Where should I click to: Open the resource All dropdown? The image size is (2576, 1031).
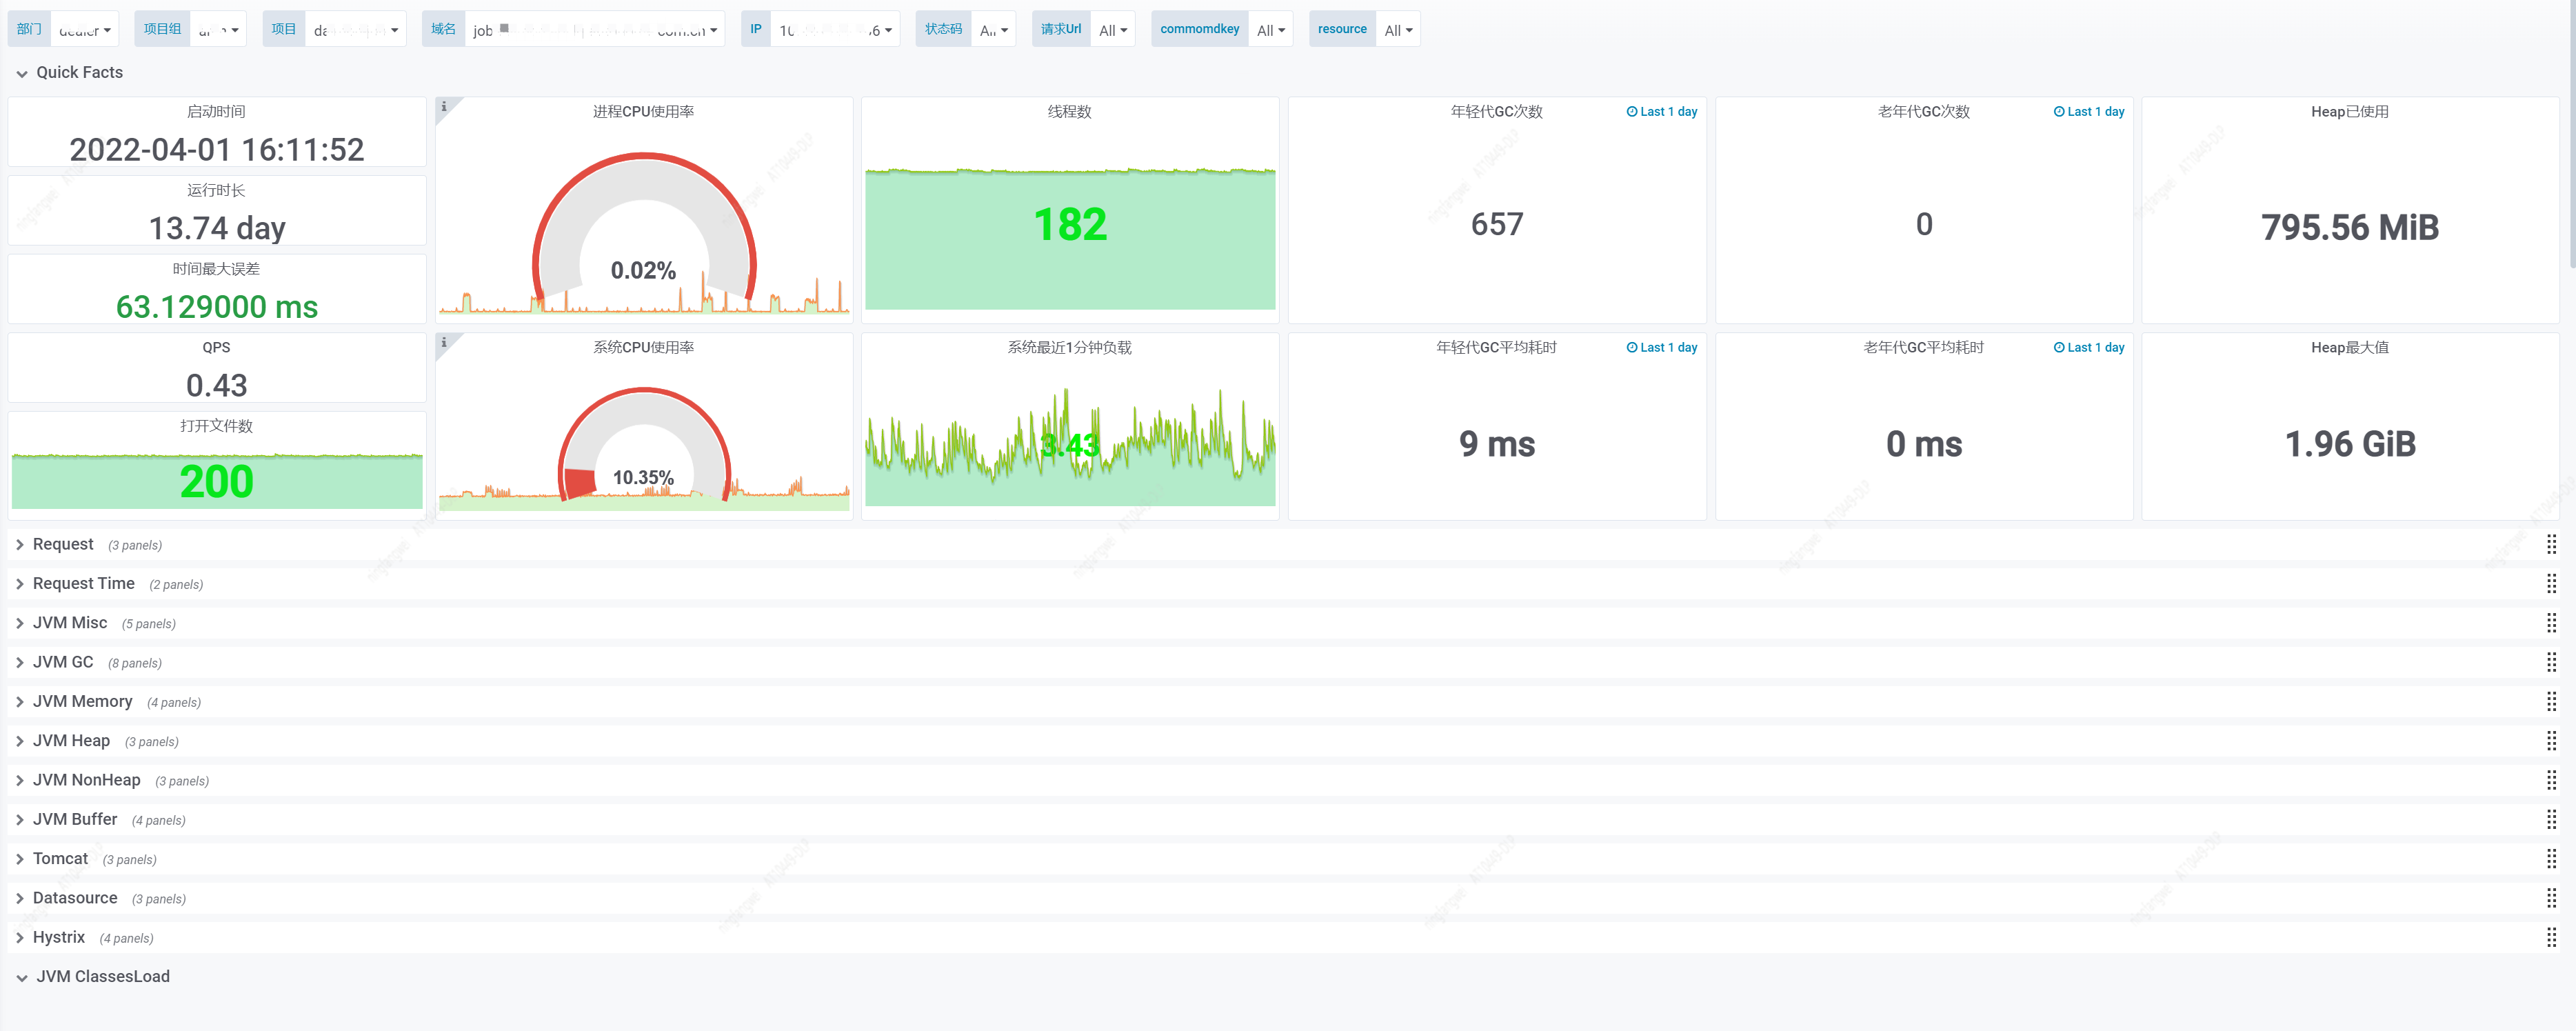click(1397, 30)
